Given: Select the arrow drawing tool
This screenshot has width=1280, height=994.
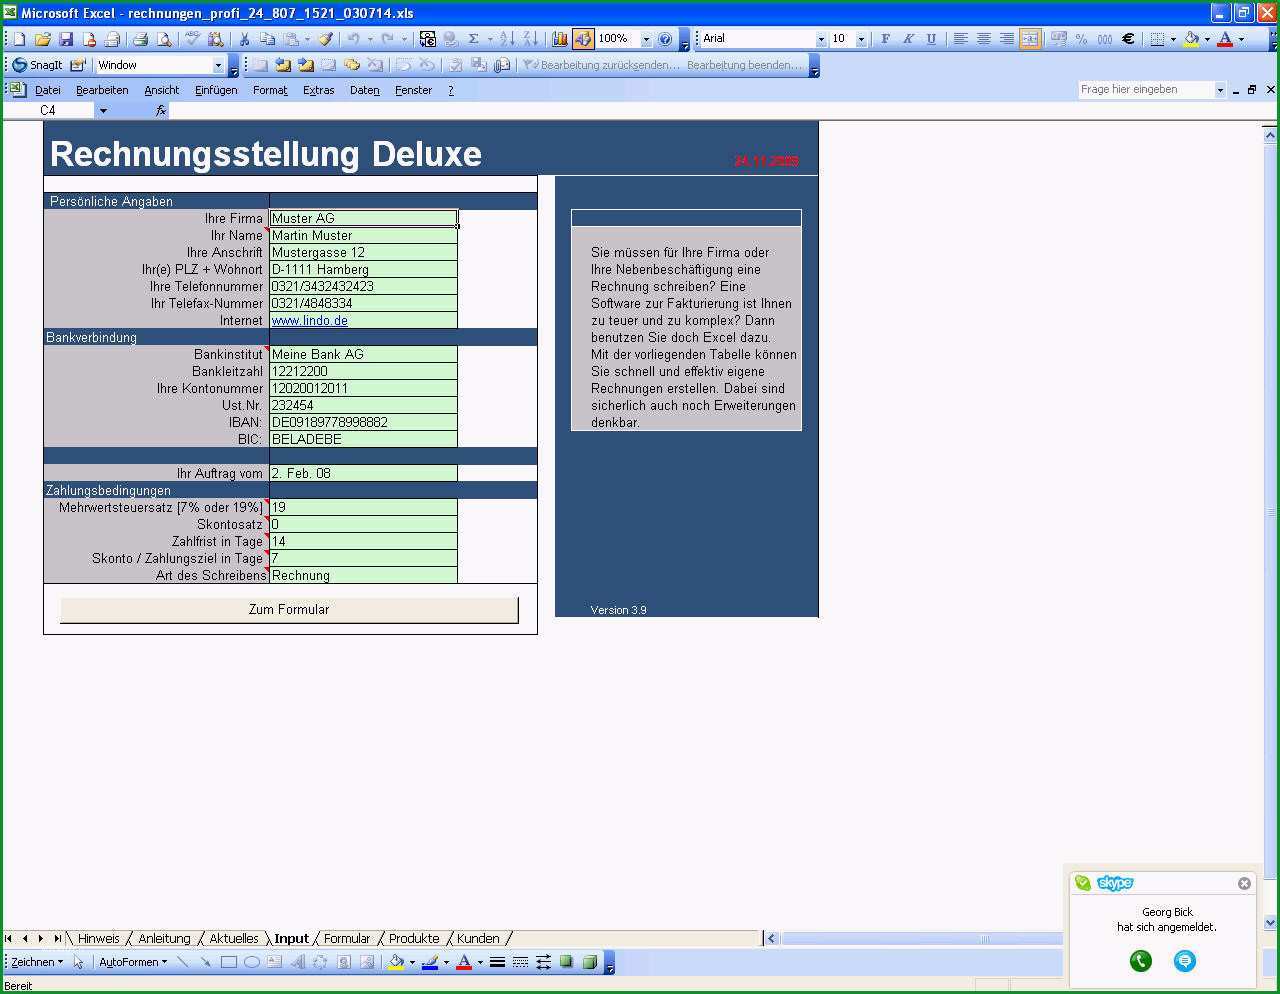Looking at the screenshot, I should [x=205, y=962].
